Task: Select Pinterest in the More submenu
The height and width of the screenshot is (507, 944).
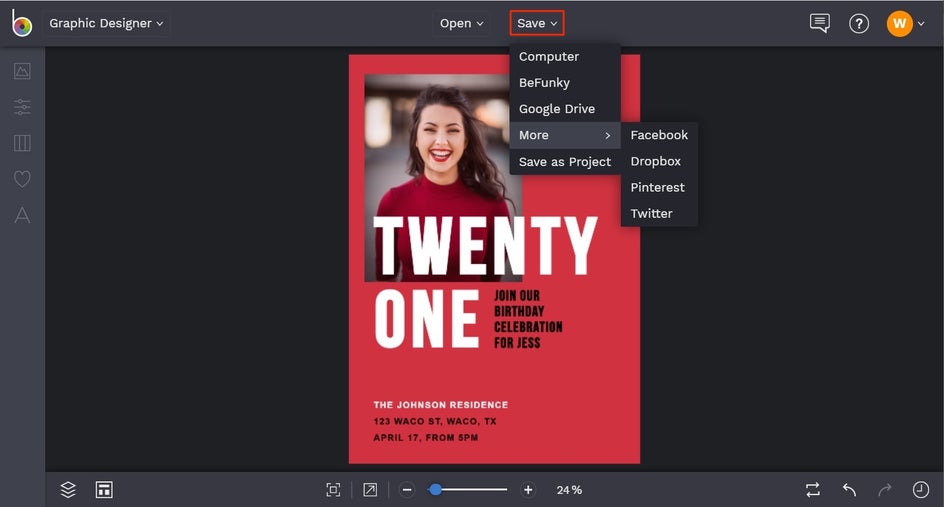Action: click(x=657, y=187)
